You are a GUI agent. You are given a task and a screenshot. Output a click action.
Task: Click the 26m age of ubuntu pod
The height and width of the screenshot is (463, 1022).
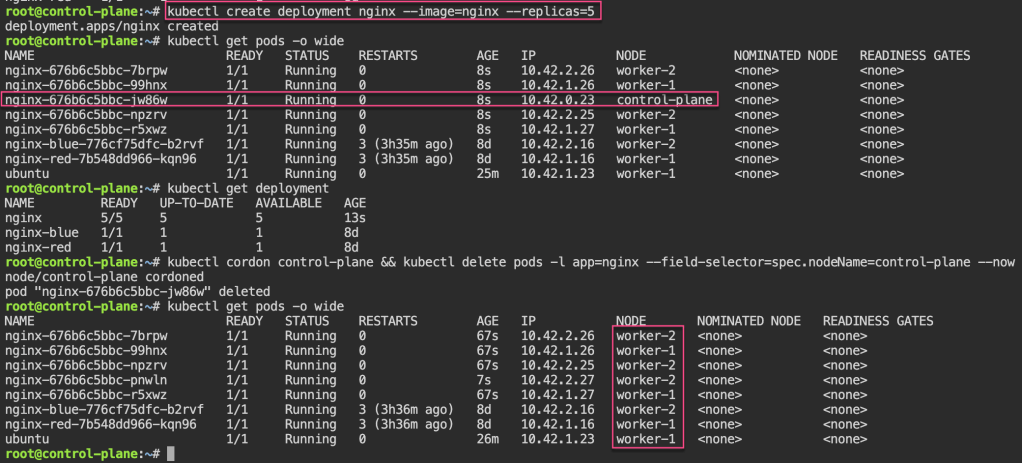[x=487, y=439]
